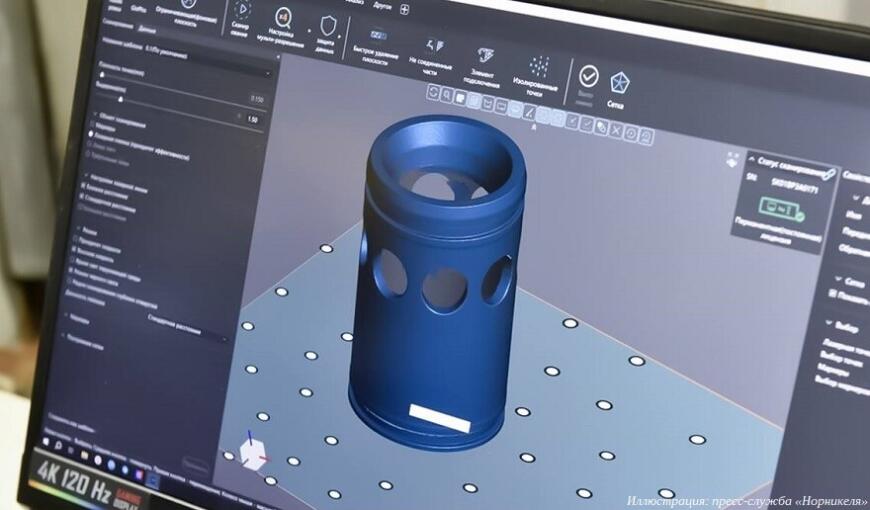
Task: Switch to the Данные tab in the left panel
Action: [x=147, y=29]
